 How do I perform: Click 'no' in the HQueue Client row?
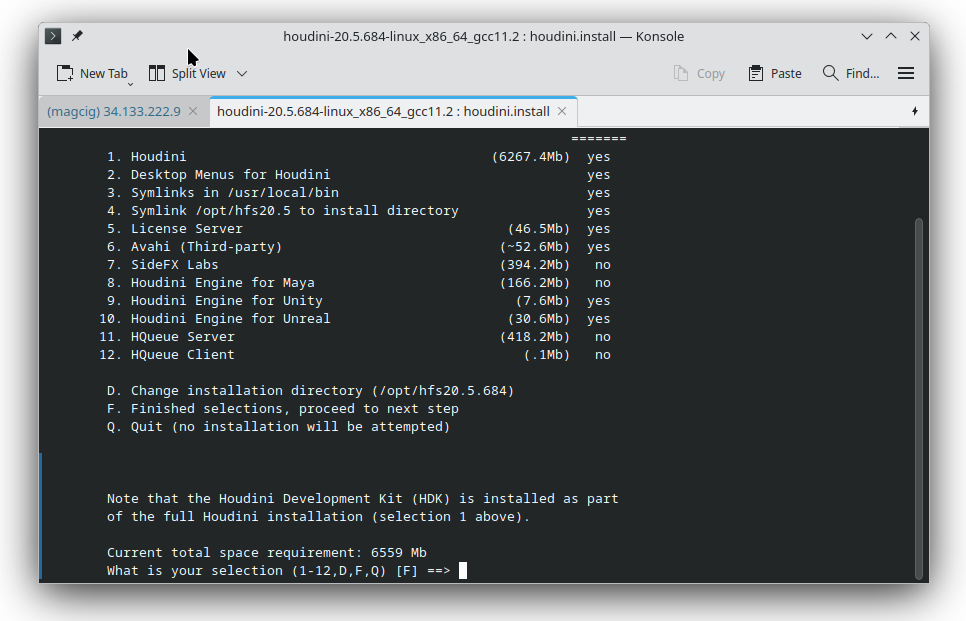(603, 355)
